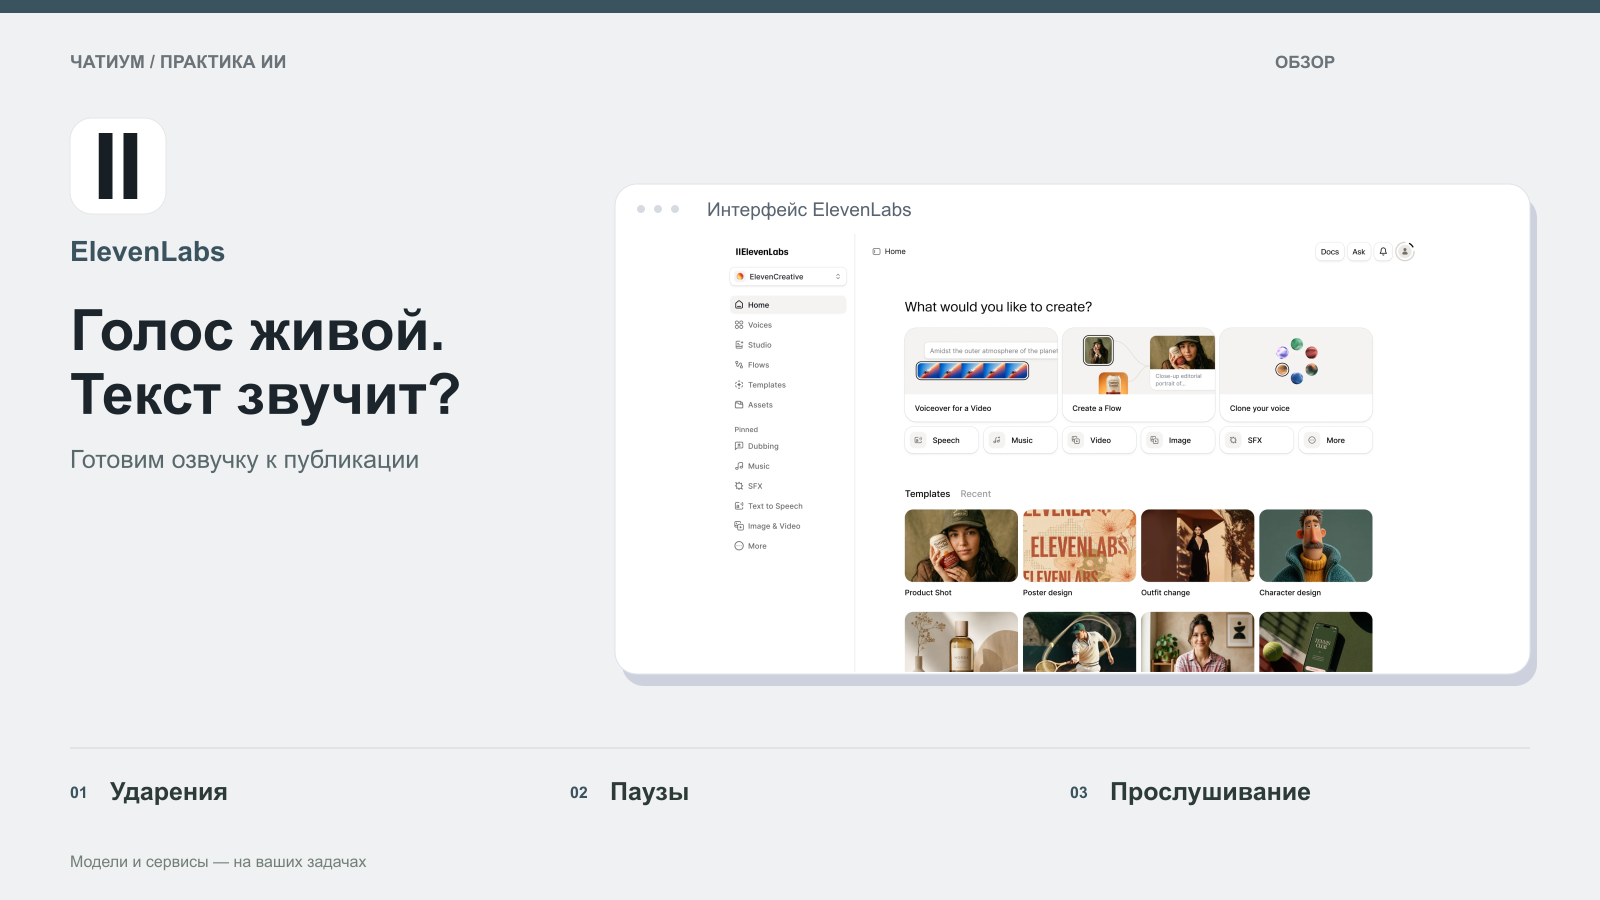The image size is (1600, 900).
Task: Click the IIElevenLabs sidebar logo
Action: 762,252
